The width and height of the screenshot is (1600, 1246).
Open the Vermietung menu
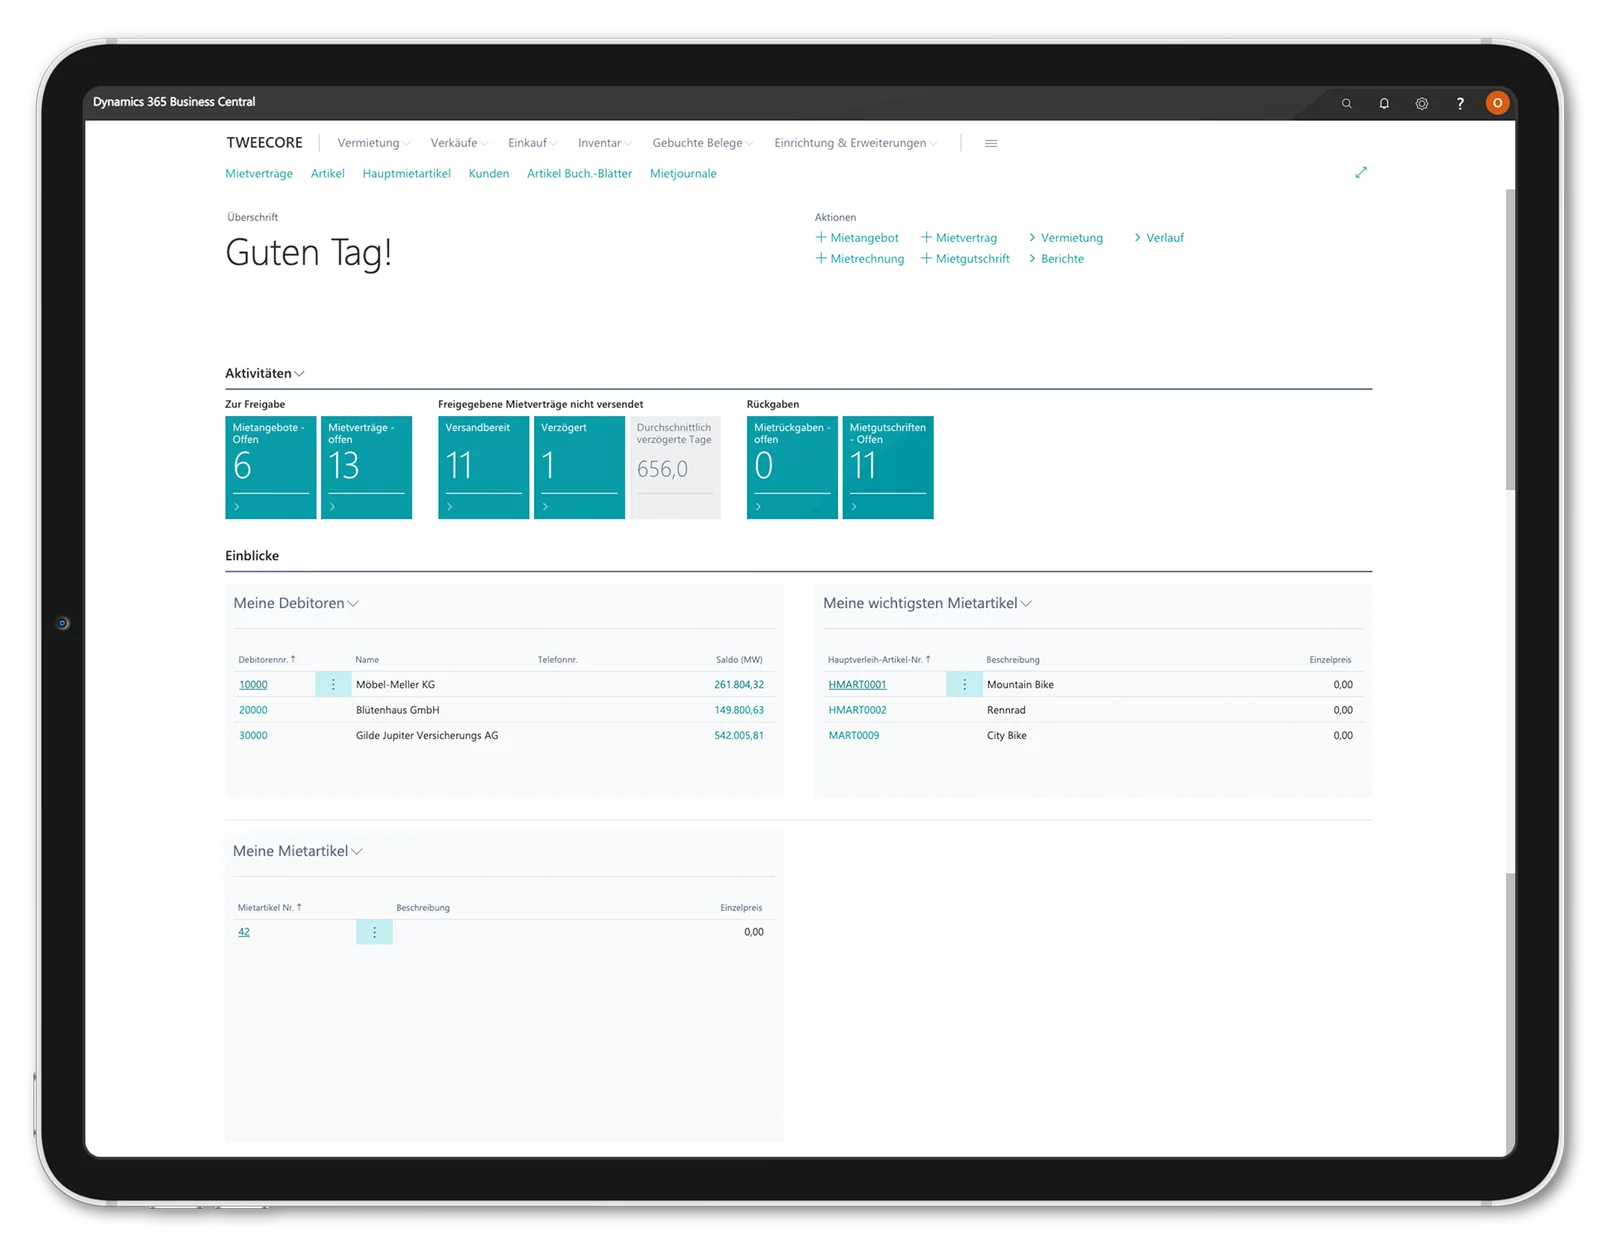373,143
